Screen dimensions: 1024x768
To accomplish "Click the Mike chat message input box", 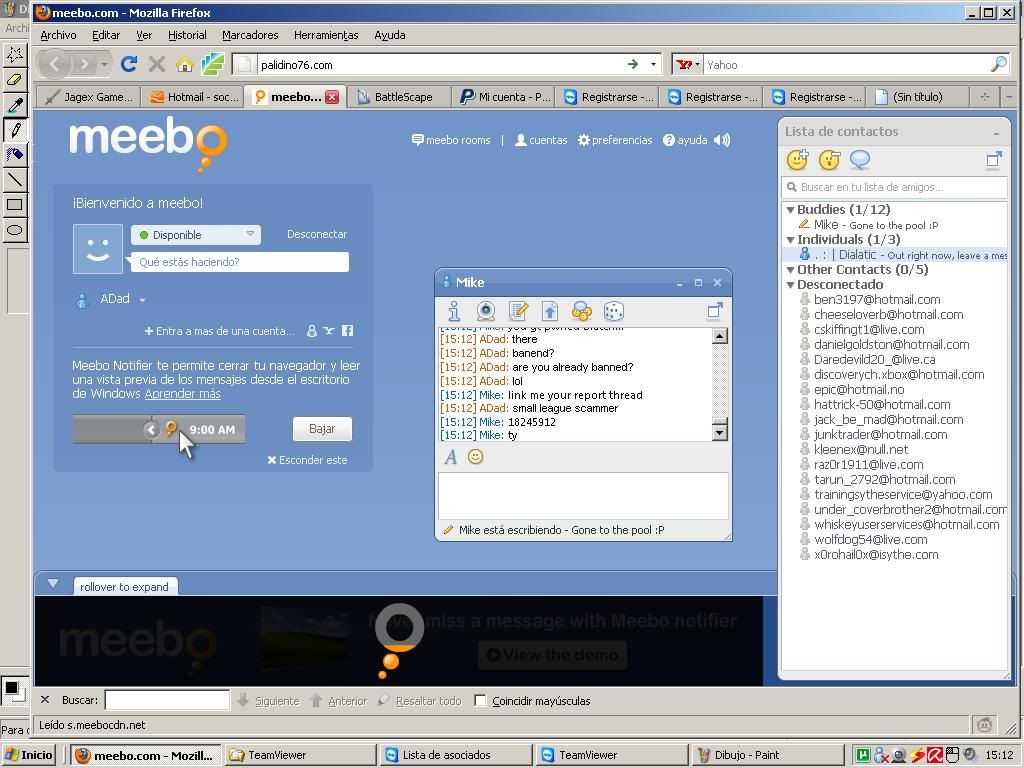I will click(x=583, y=496).
